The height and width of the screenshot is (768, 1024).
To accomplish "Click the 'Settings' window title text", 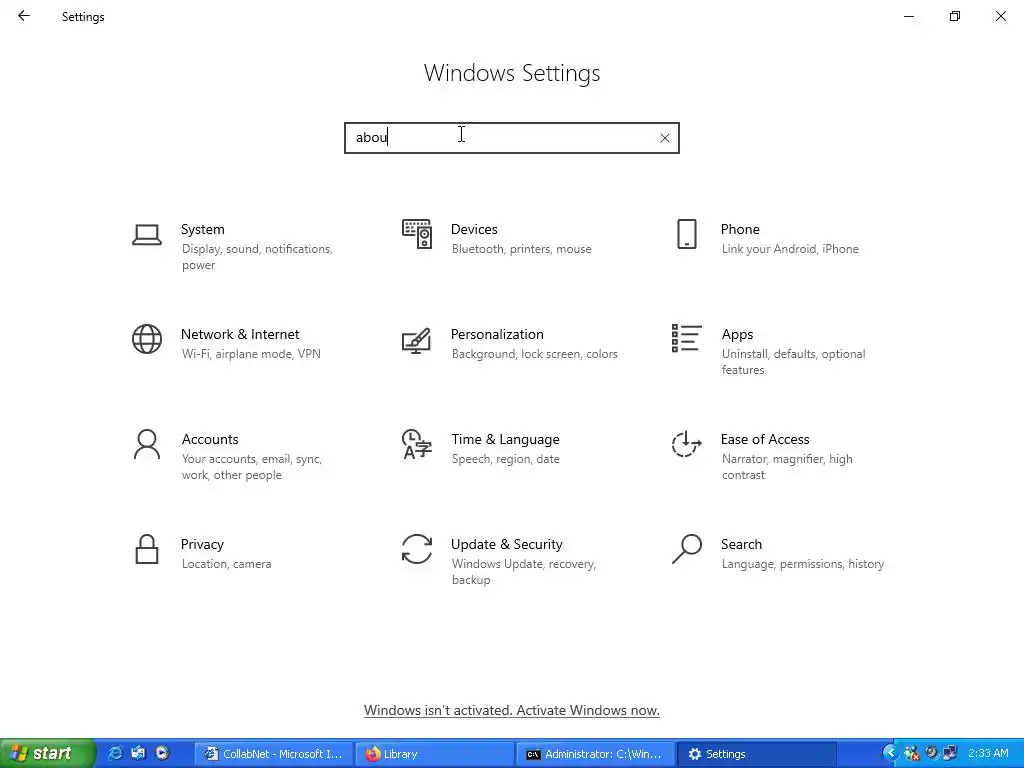I will (83, 17).
